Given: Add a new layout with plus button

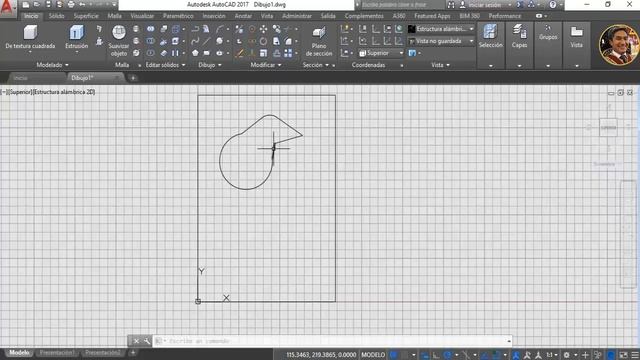Looking at the screenshot, I should [133, 353].
